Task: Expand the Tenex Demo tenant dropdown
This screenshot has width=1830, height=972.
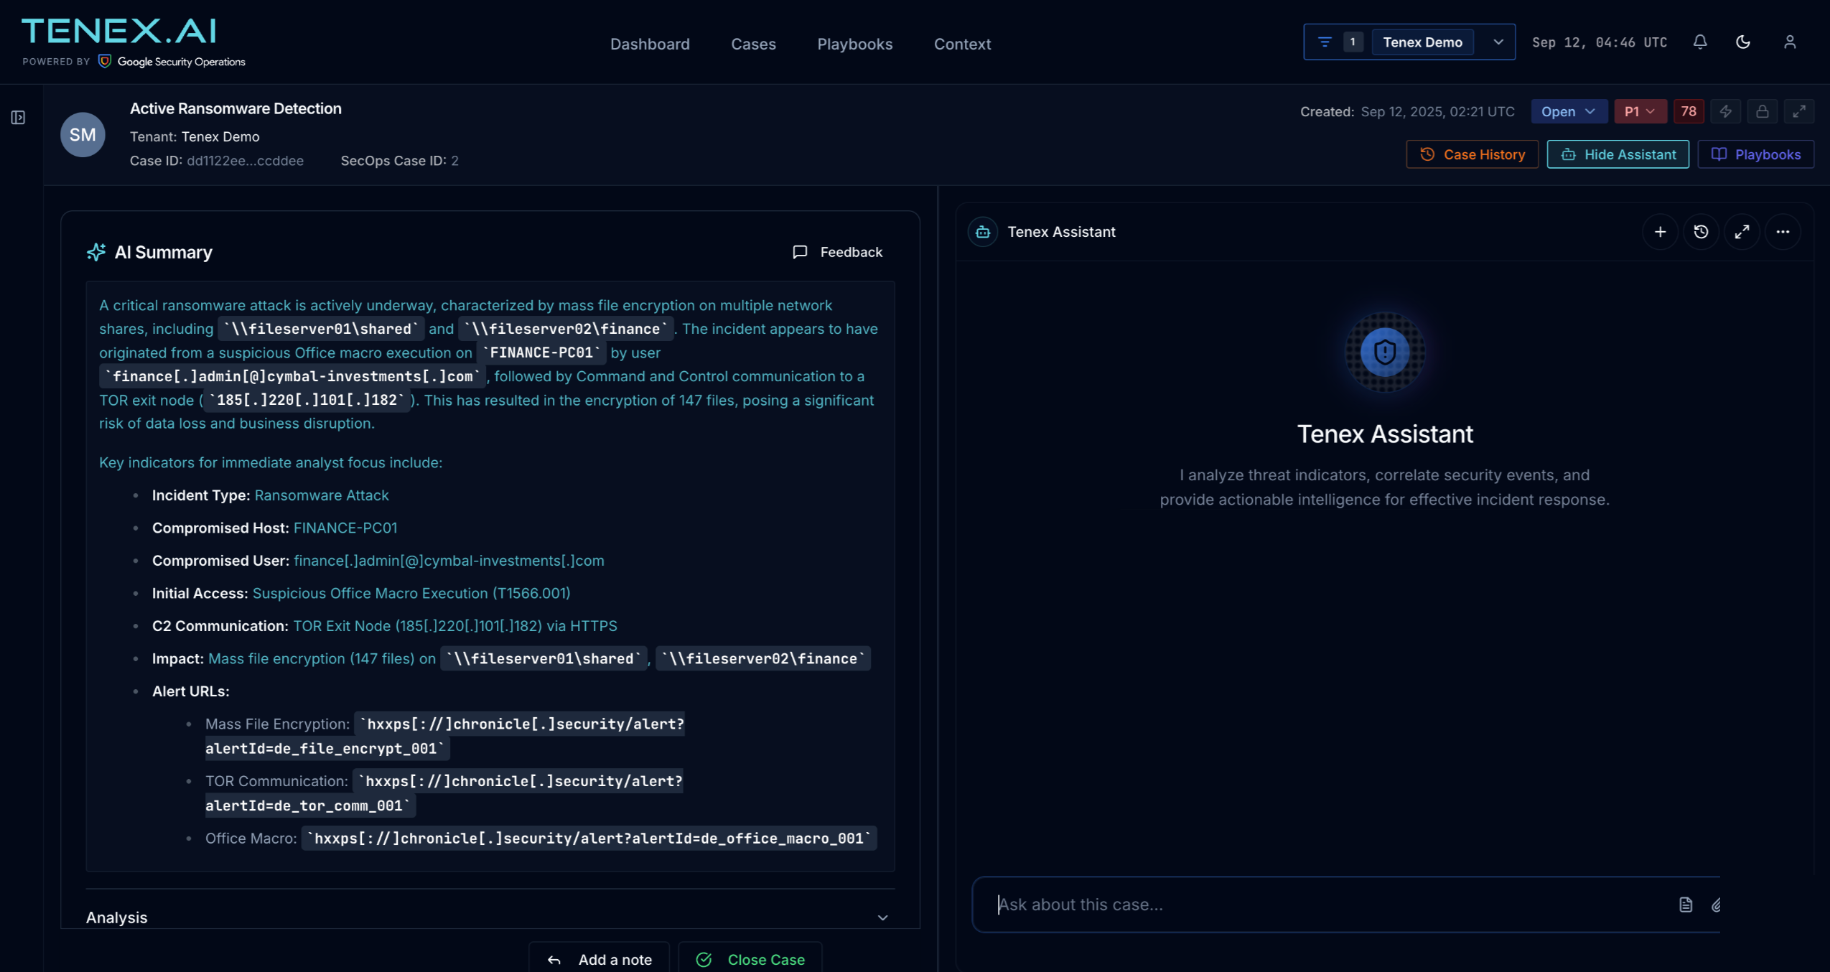Action: 1498,42
